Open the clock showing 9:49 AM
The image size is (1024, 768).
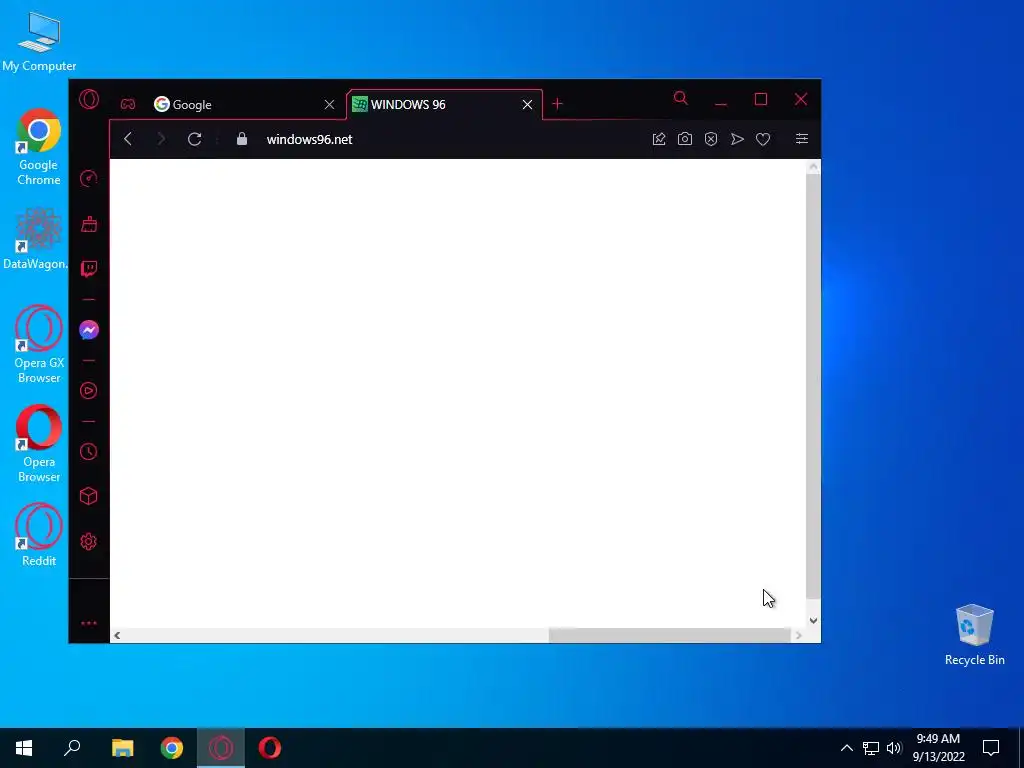pyautogui.click(x=938, y=748)
